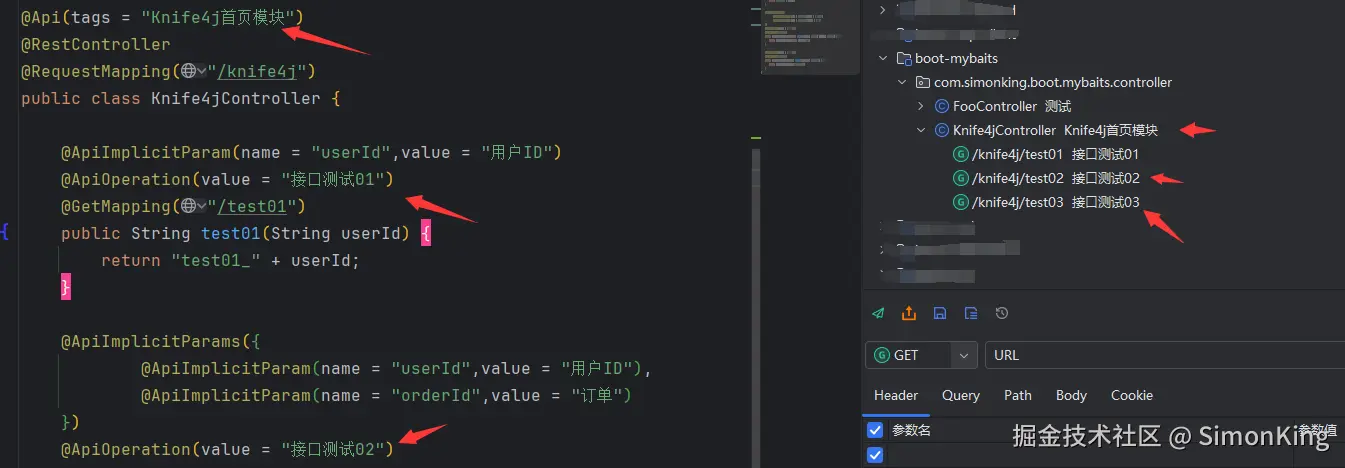
Task: Switch to the Query tab
Action: (961, 395)
